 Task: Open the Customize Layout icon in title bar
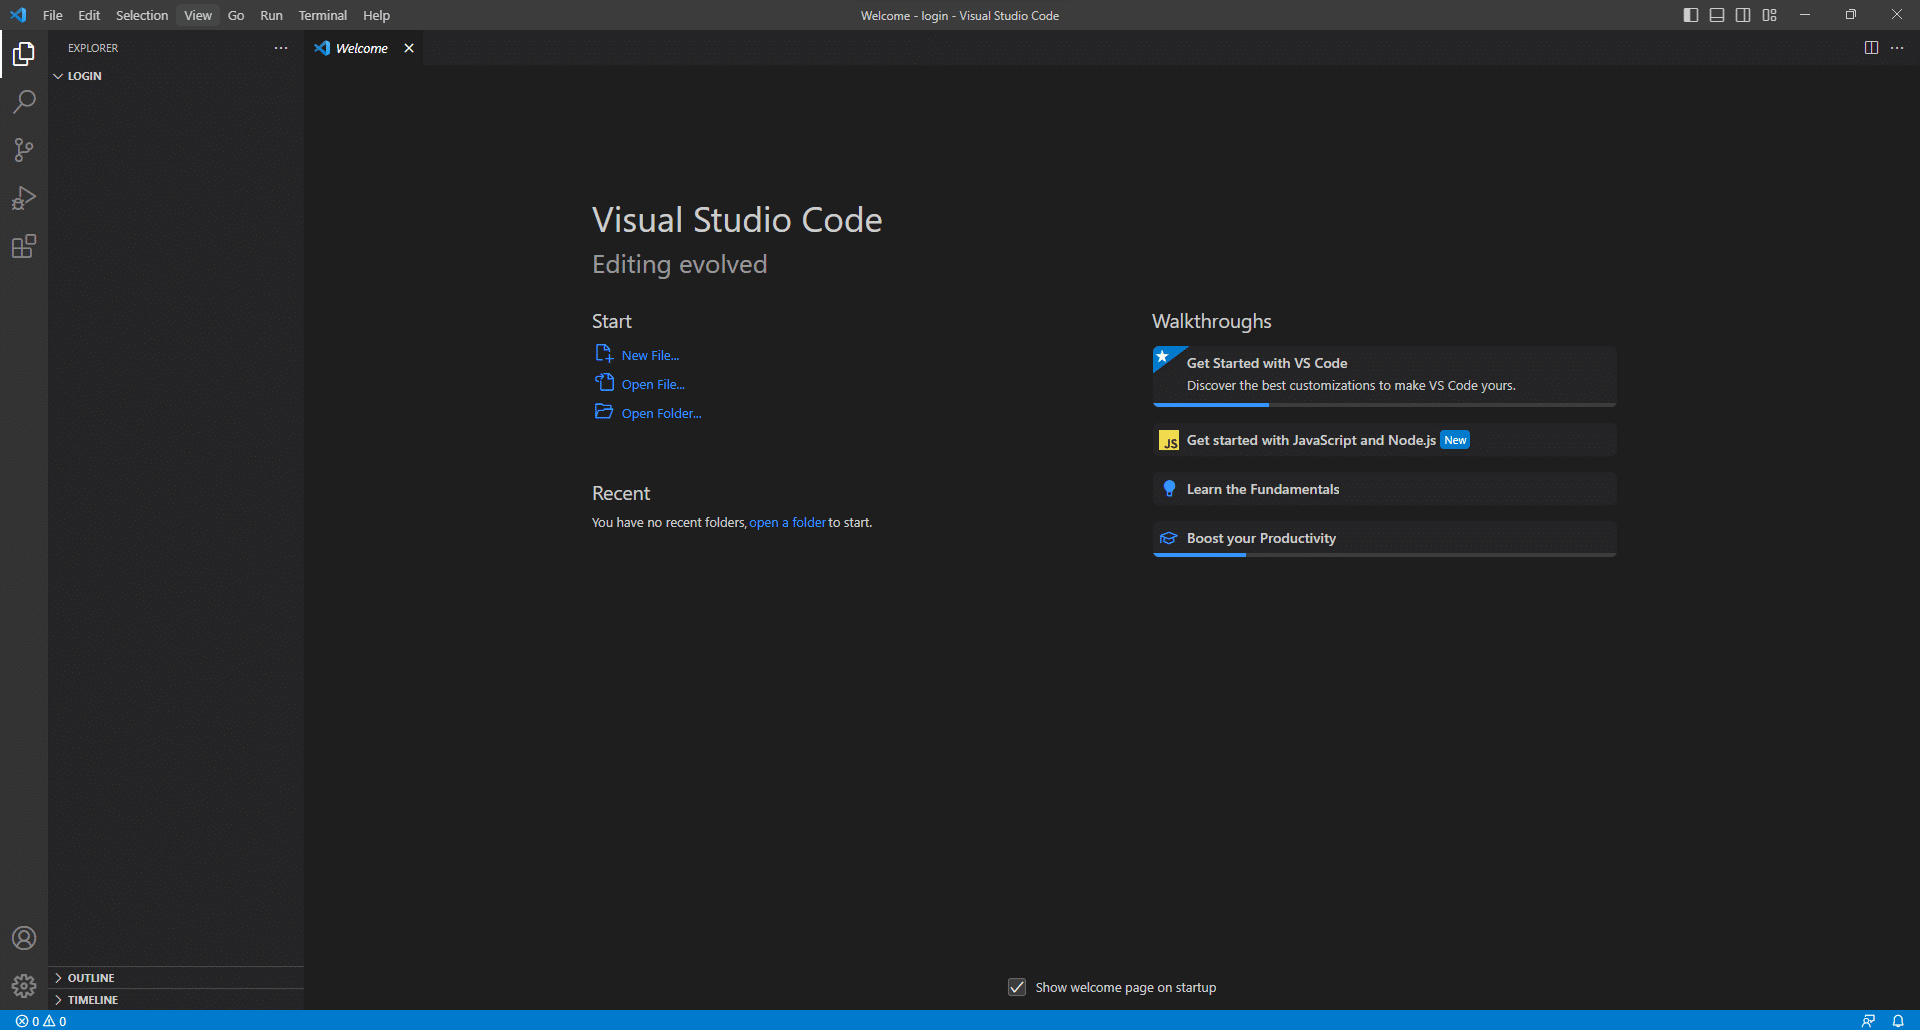[x=1770, y=15]
